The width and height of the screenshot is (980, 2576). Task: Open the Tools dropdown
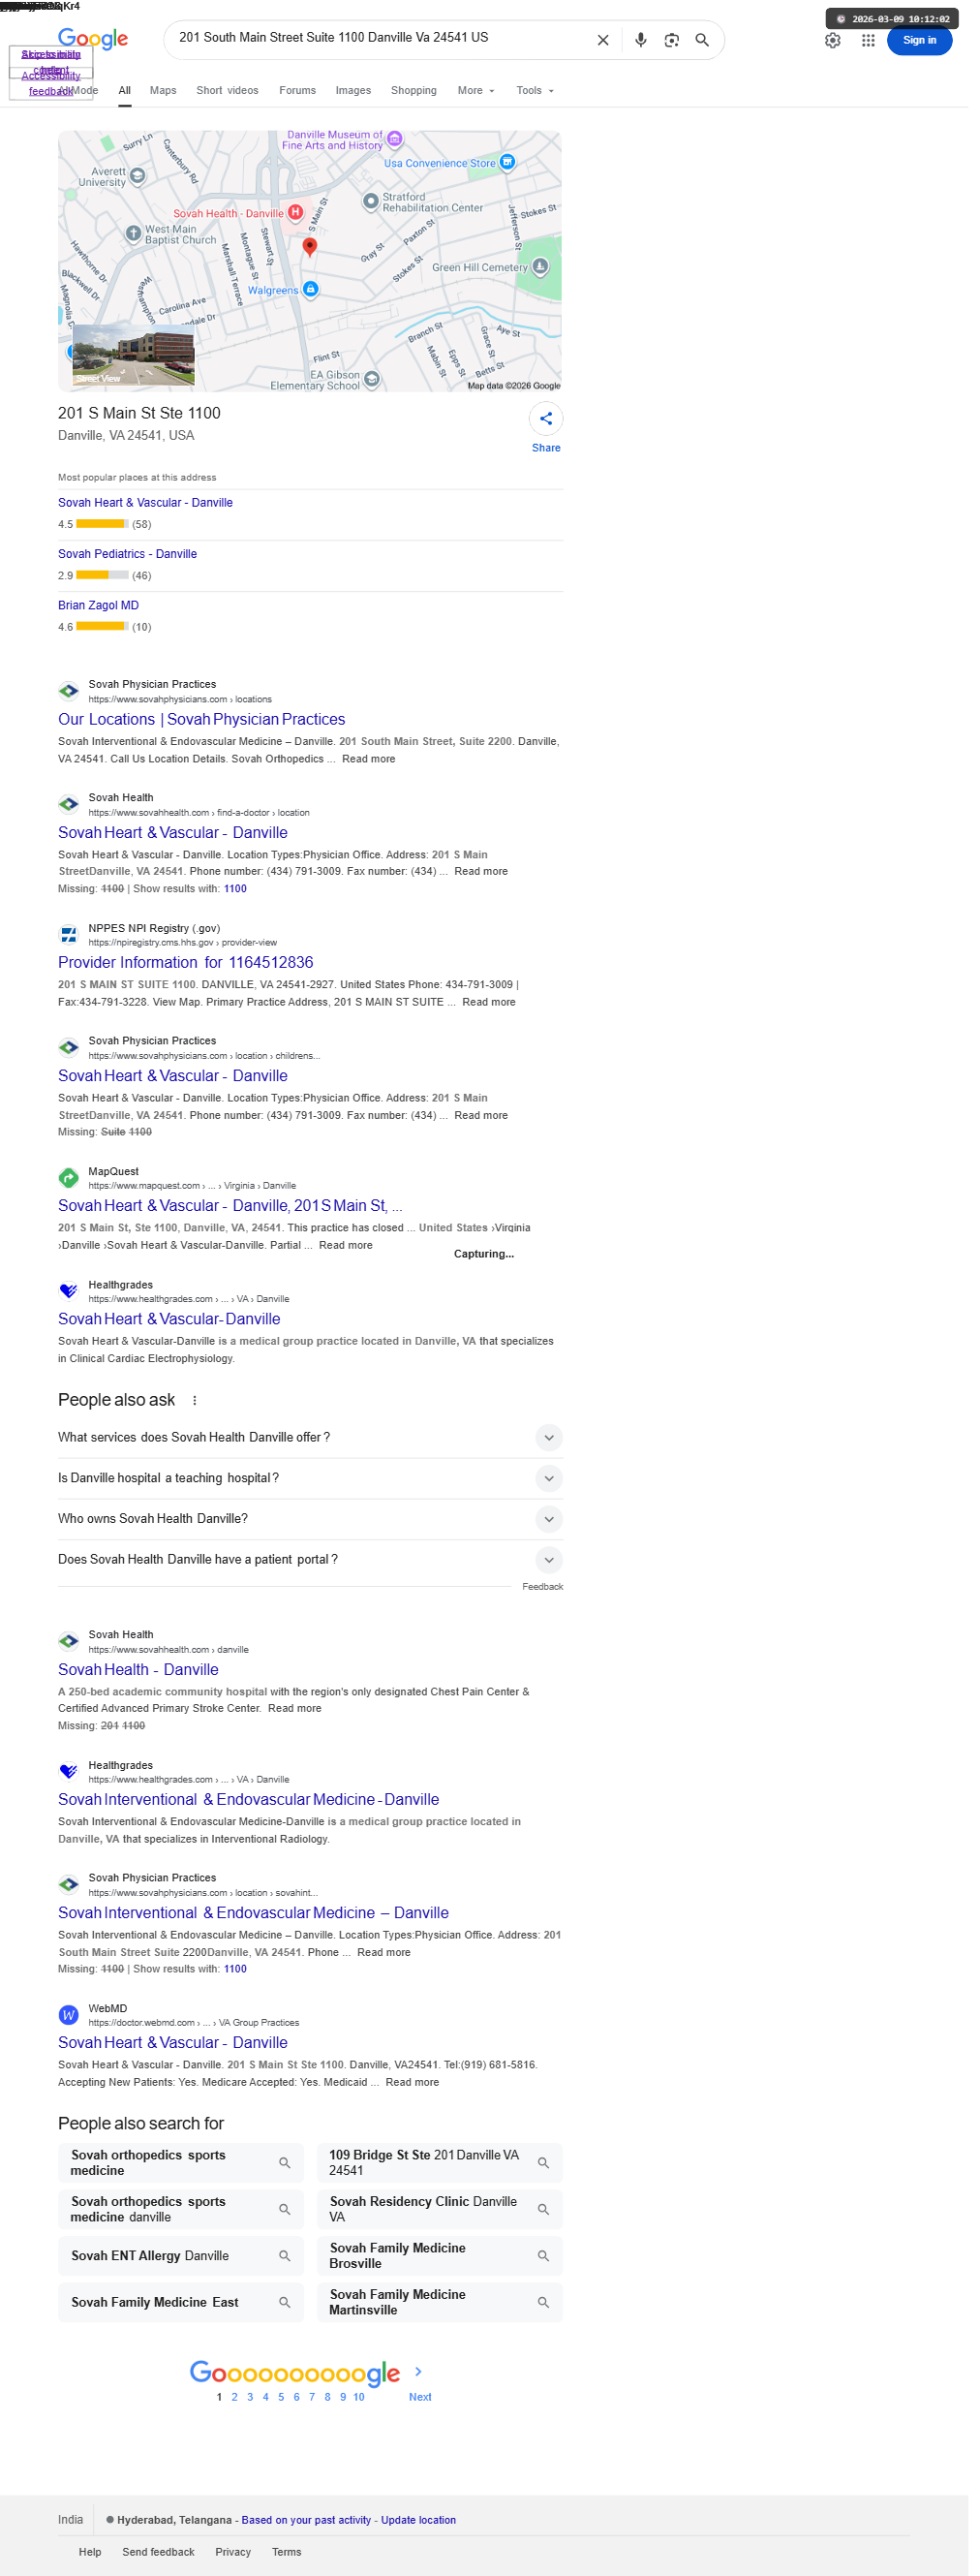[x=541, y=91]
